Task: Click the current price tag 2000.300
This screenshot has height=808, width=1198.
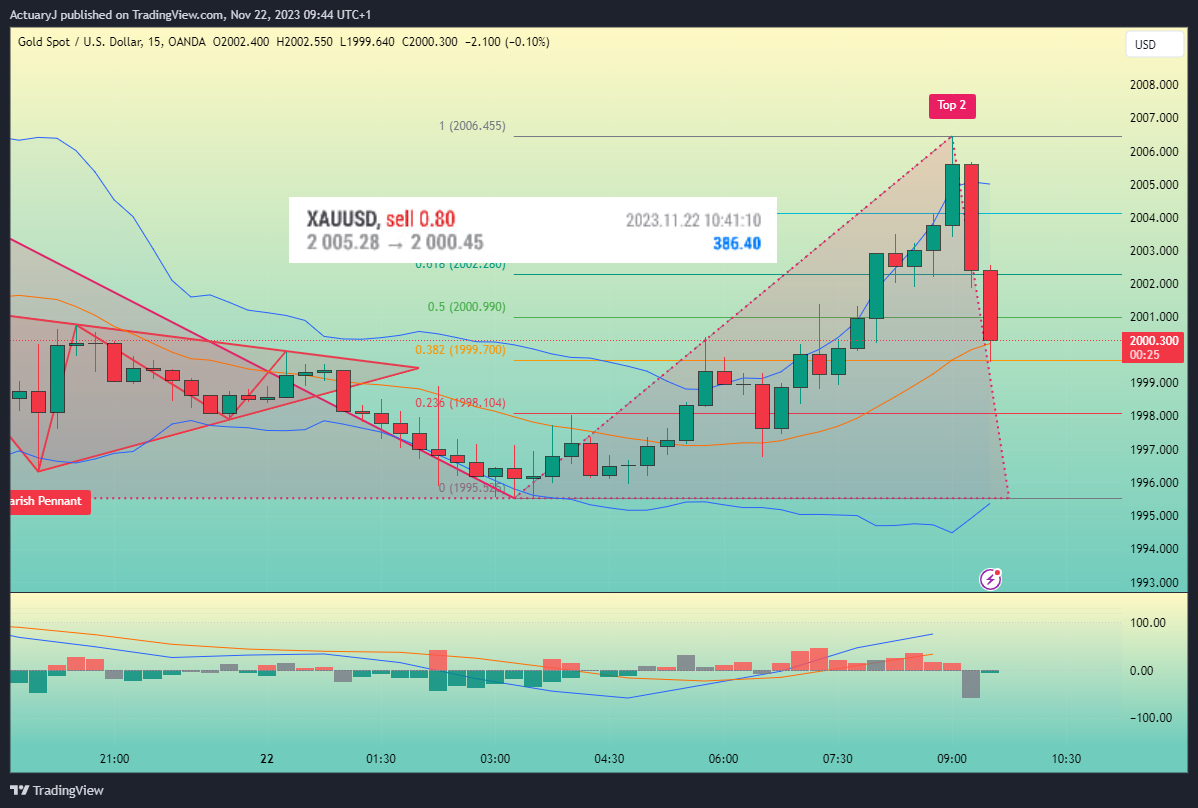Action: click(x=1154, y=347)
